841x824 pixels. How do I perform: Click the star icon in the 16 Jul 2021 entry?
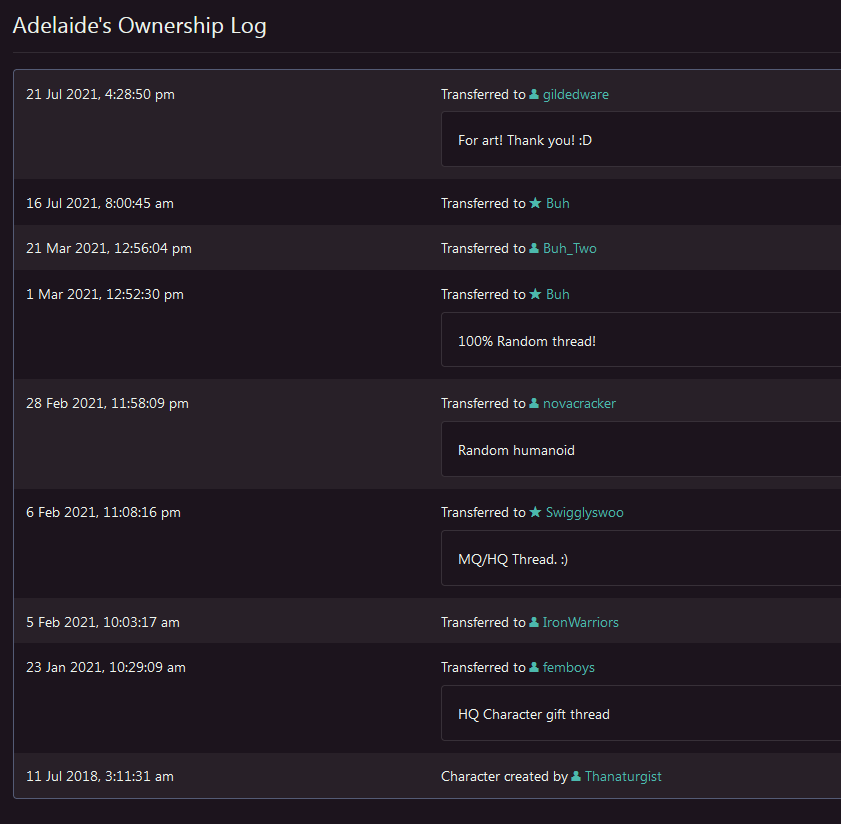(535, 203)
